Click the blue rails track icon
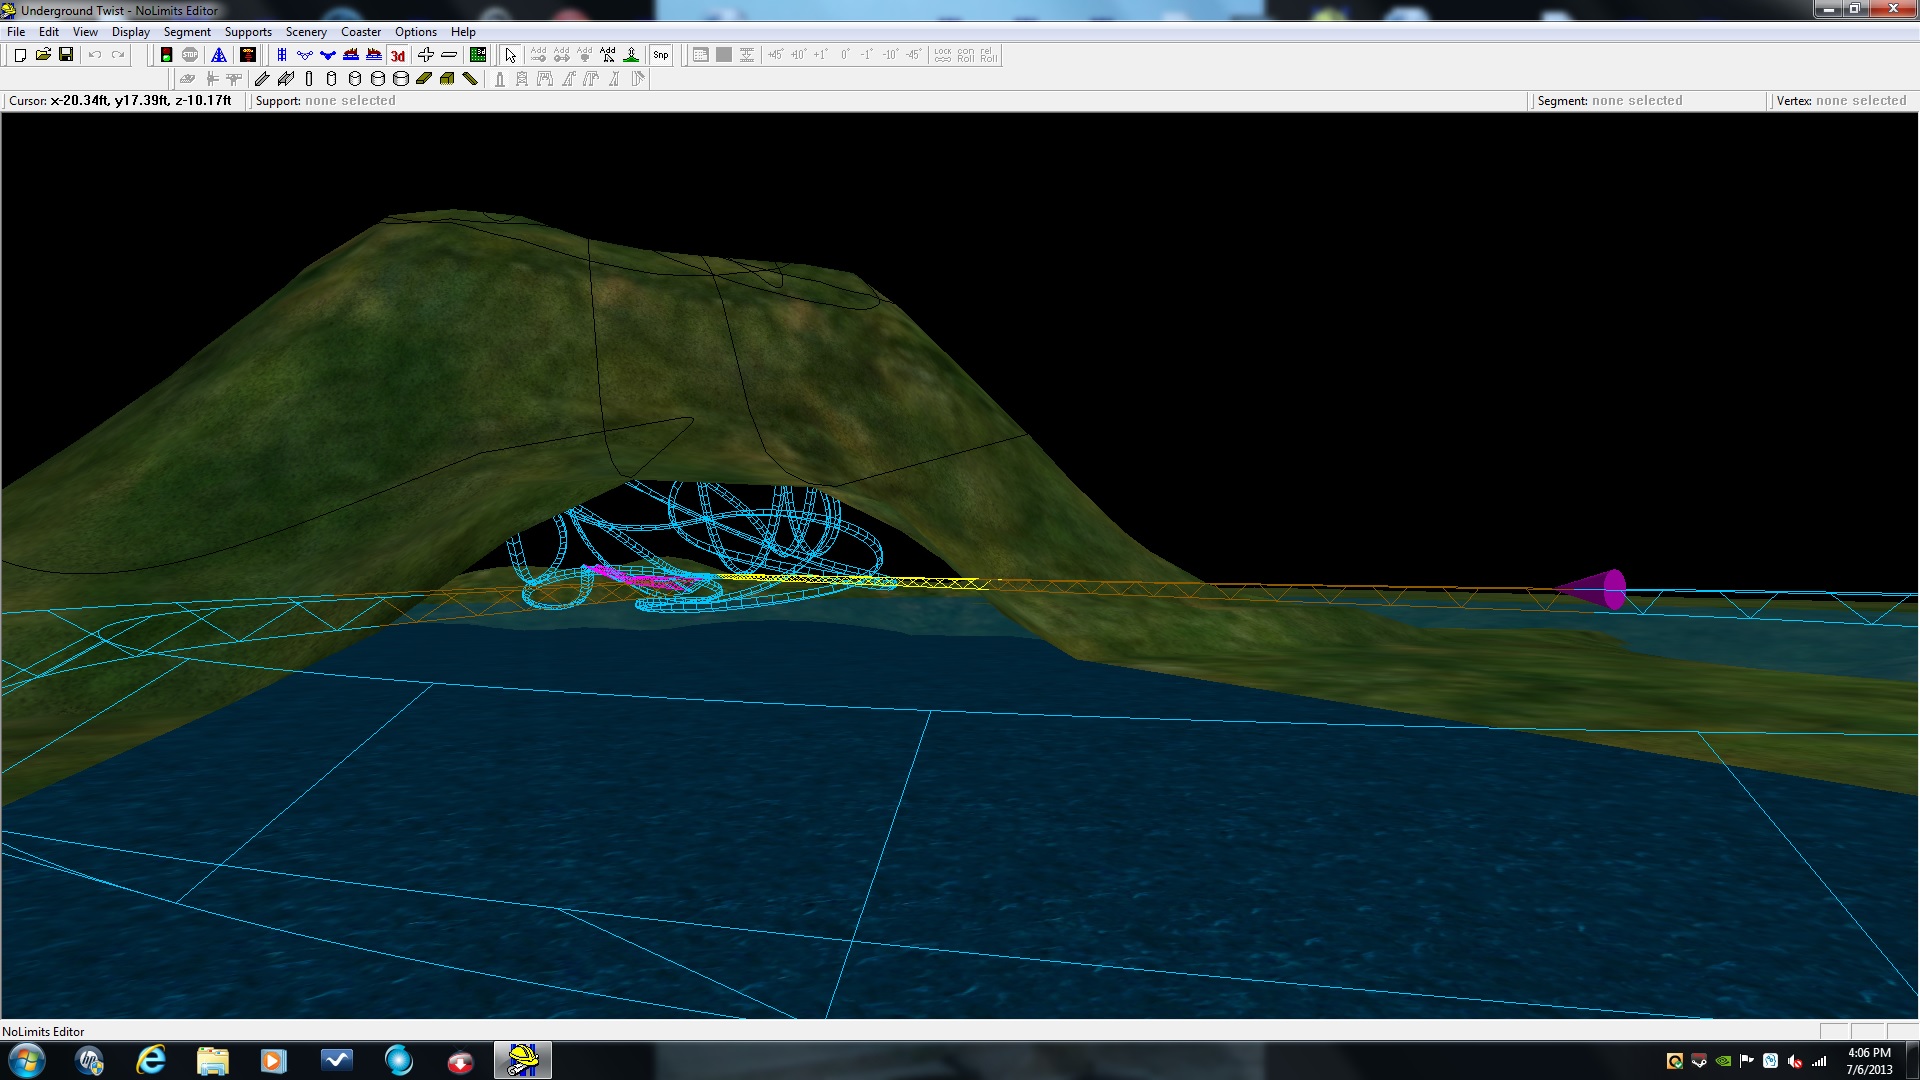Viewport: 1920px width, 1080px height. pos(282,55)
